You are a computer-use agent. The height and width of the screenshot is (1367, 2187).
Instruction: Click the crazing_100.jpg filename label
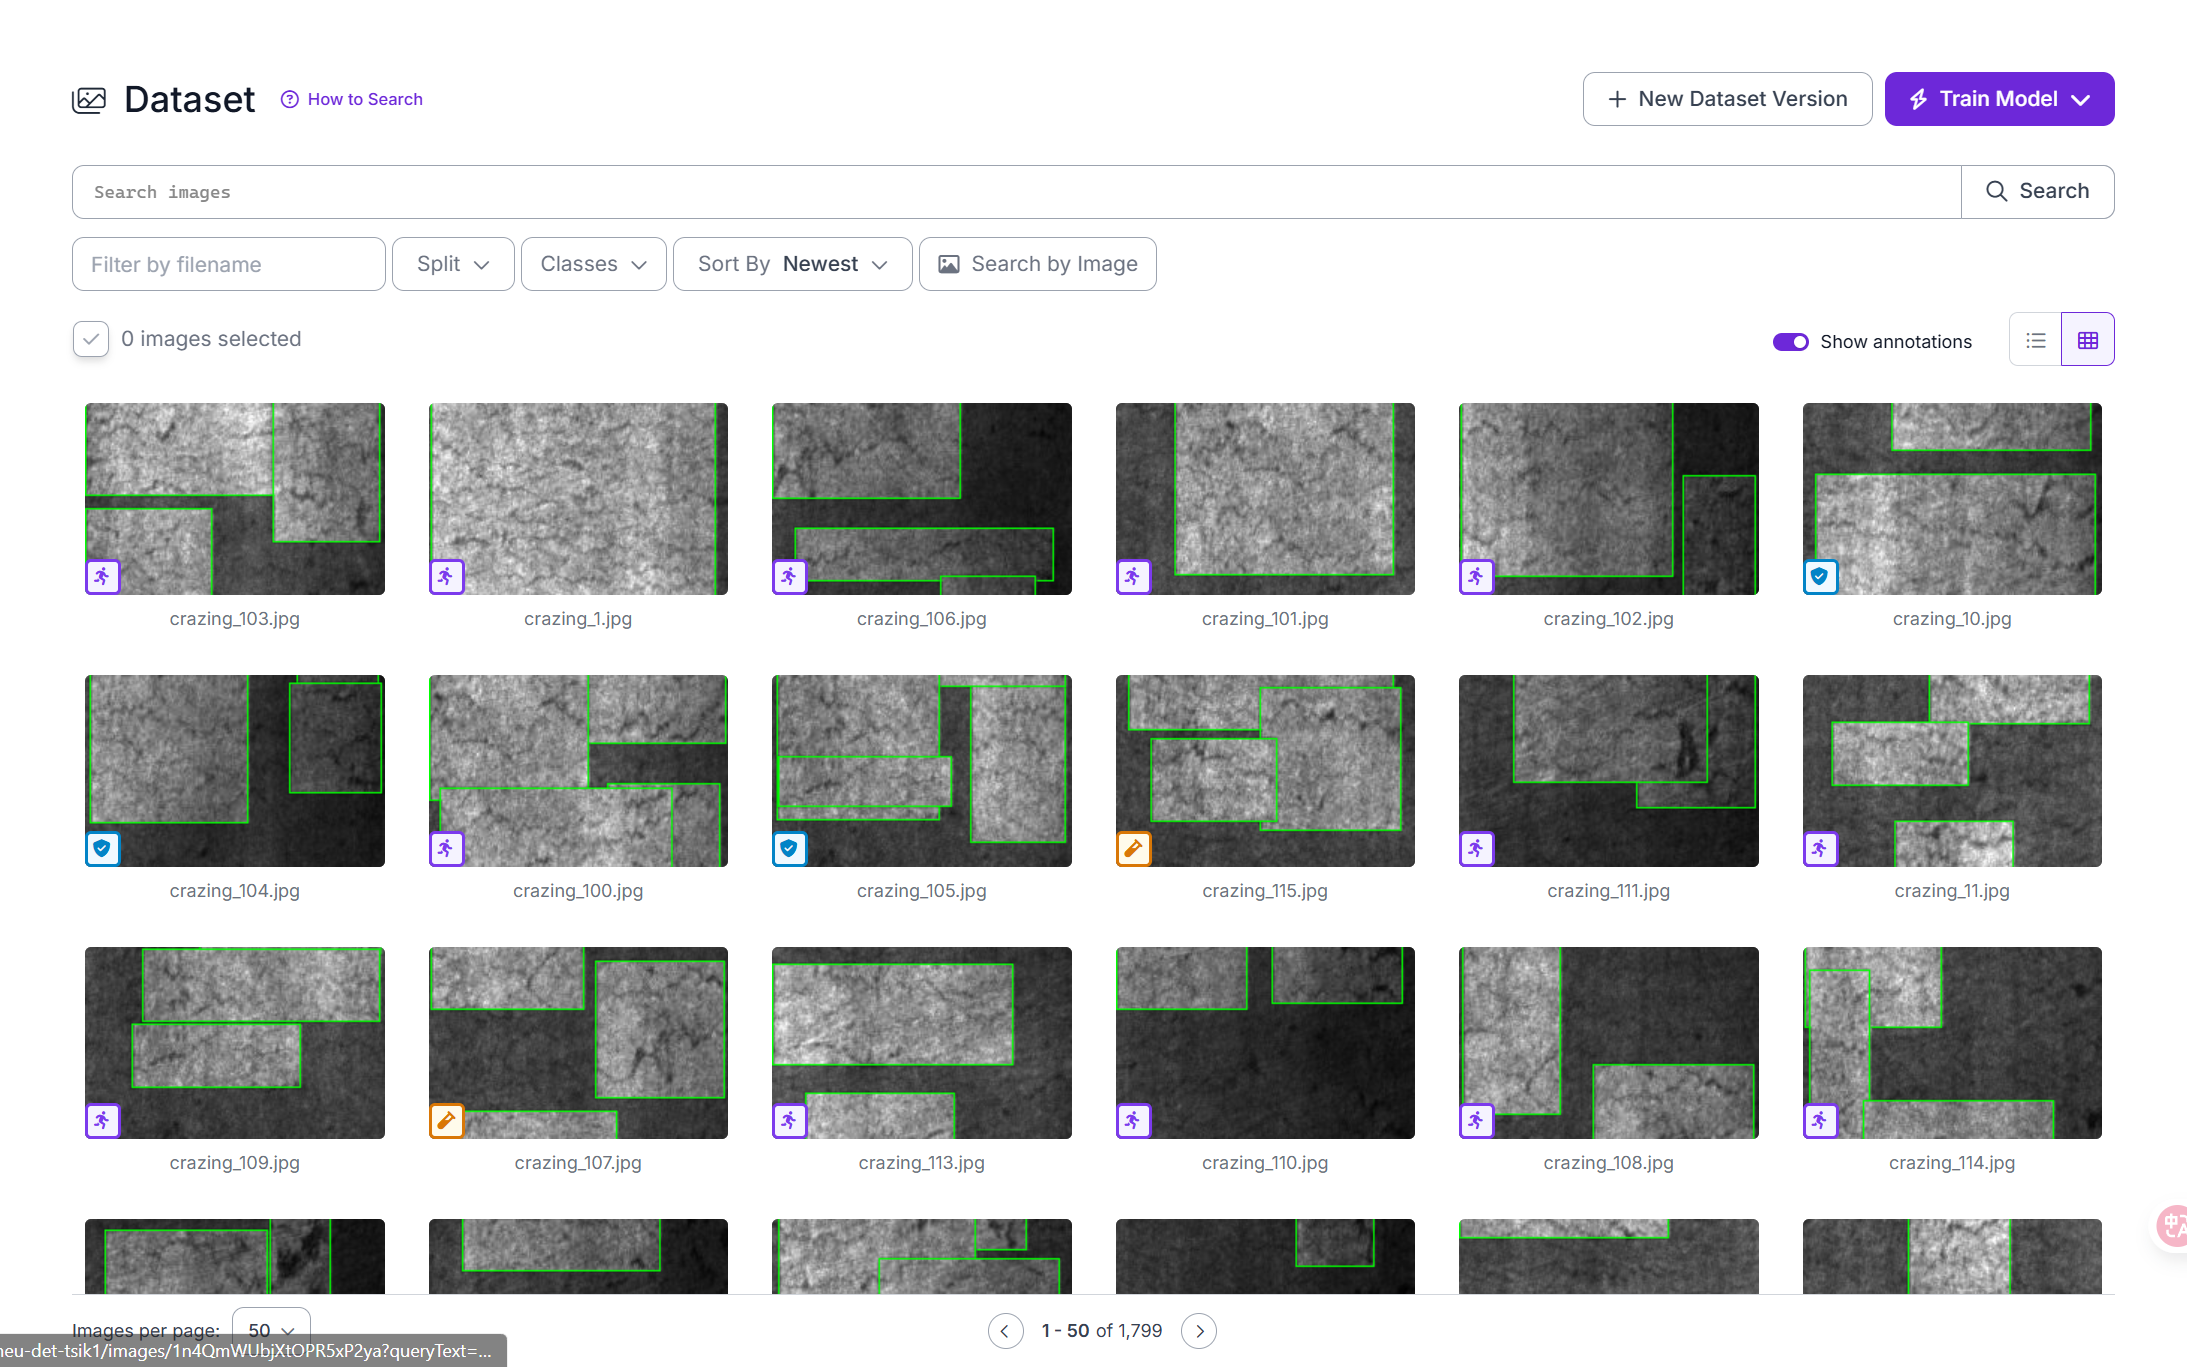point(578,891)
